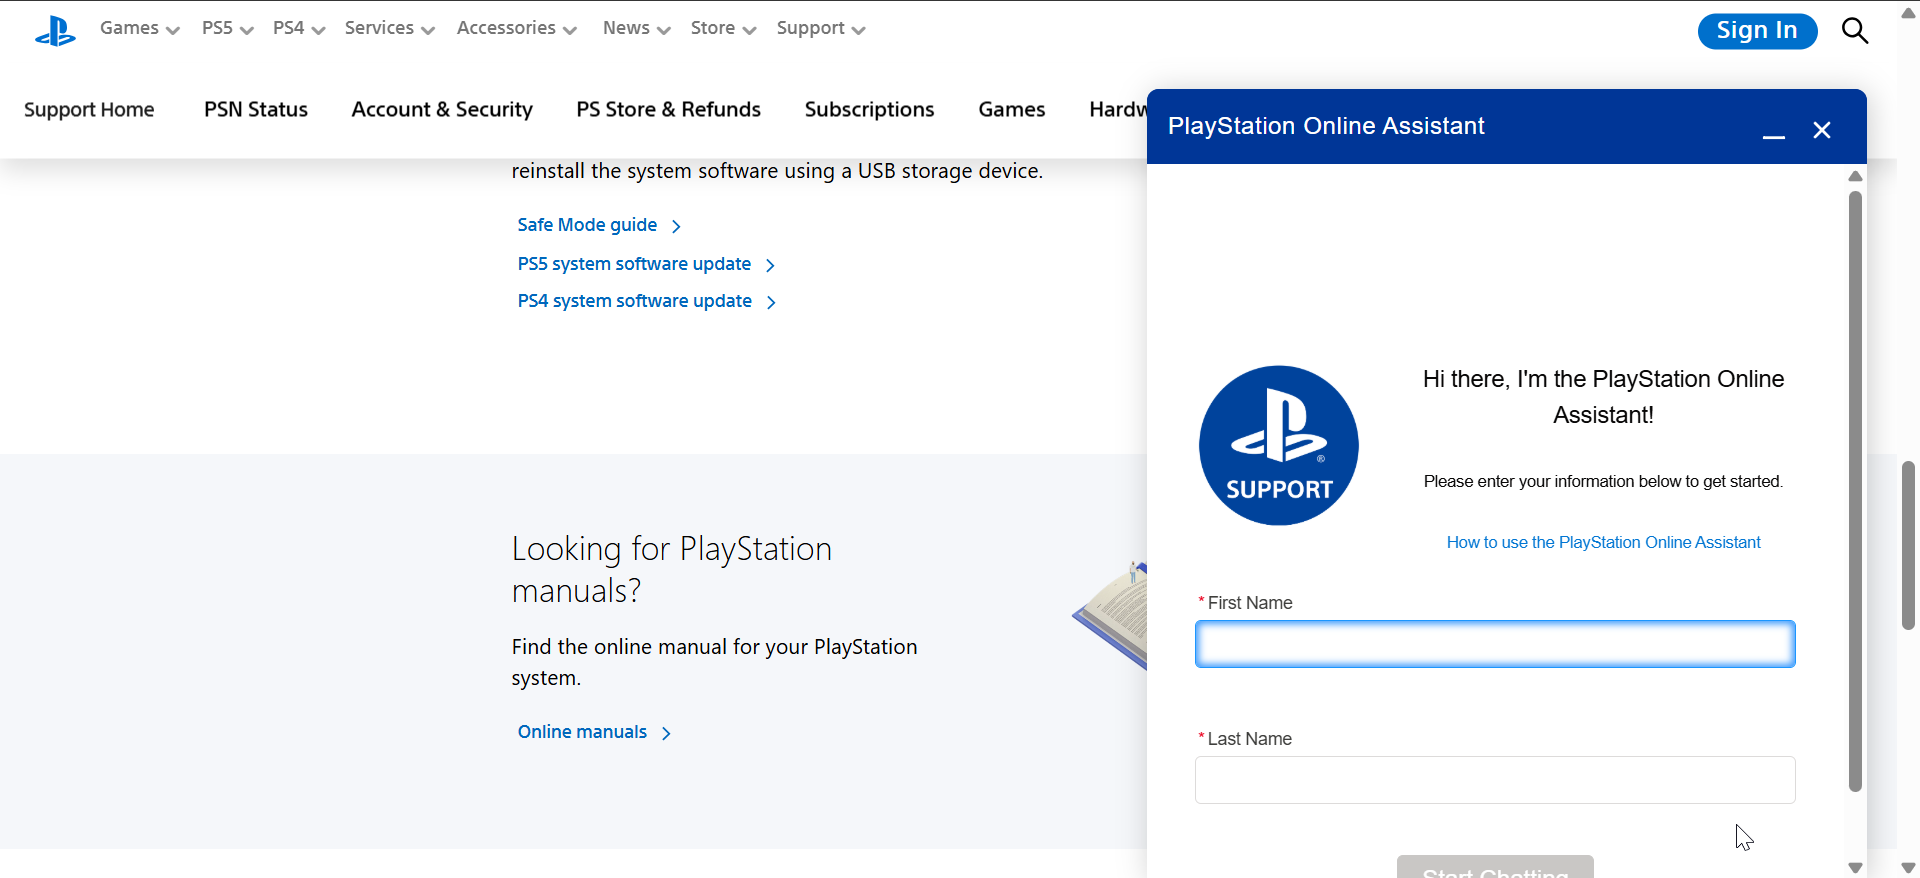Switch to the PSN Status tab

(256, 110)
